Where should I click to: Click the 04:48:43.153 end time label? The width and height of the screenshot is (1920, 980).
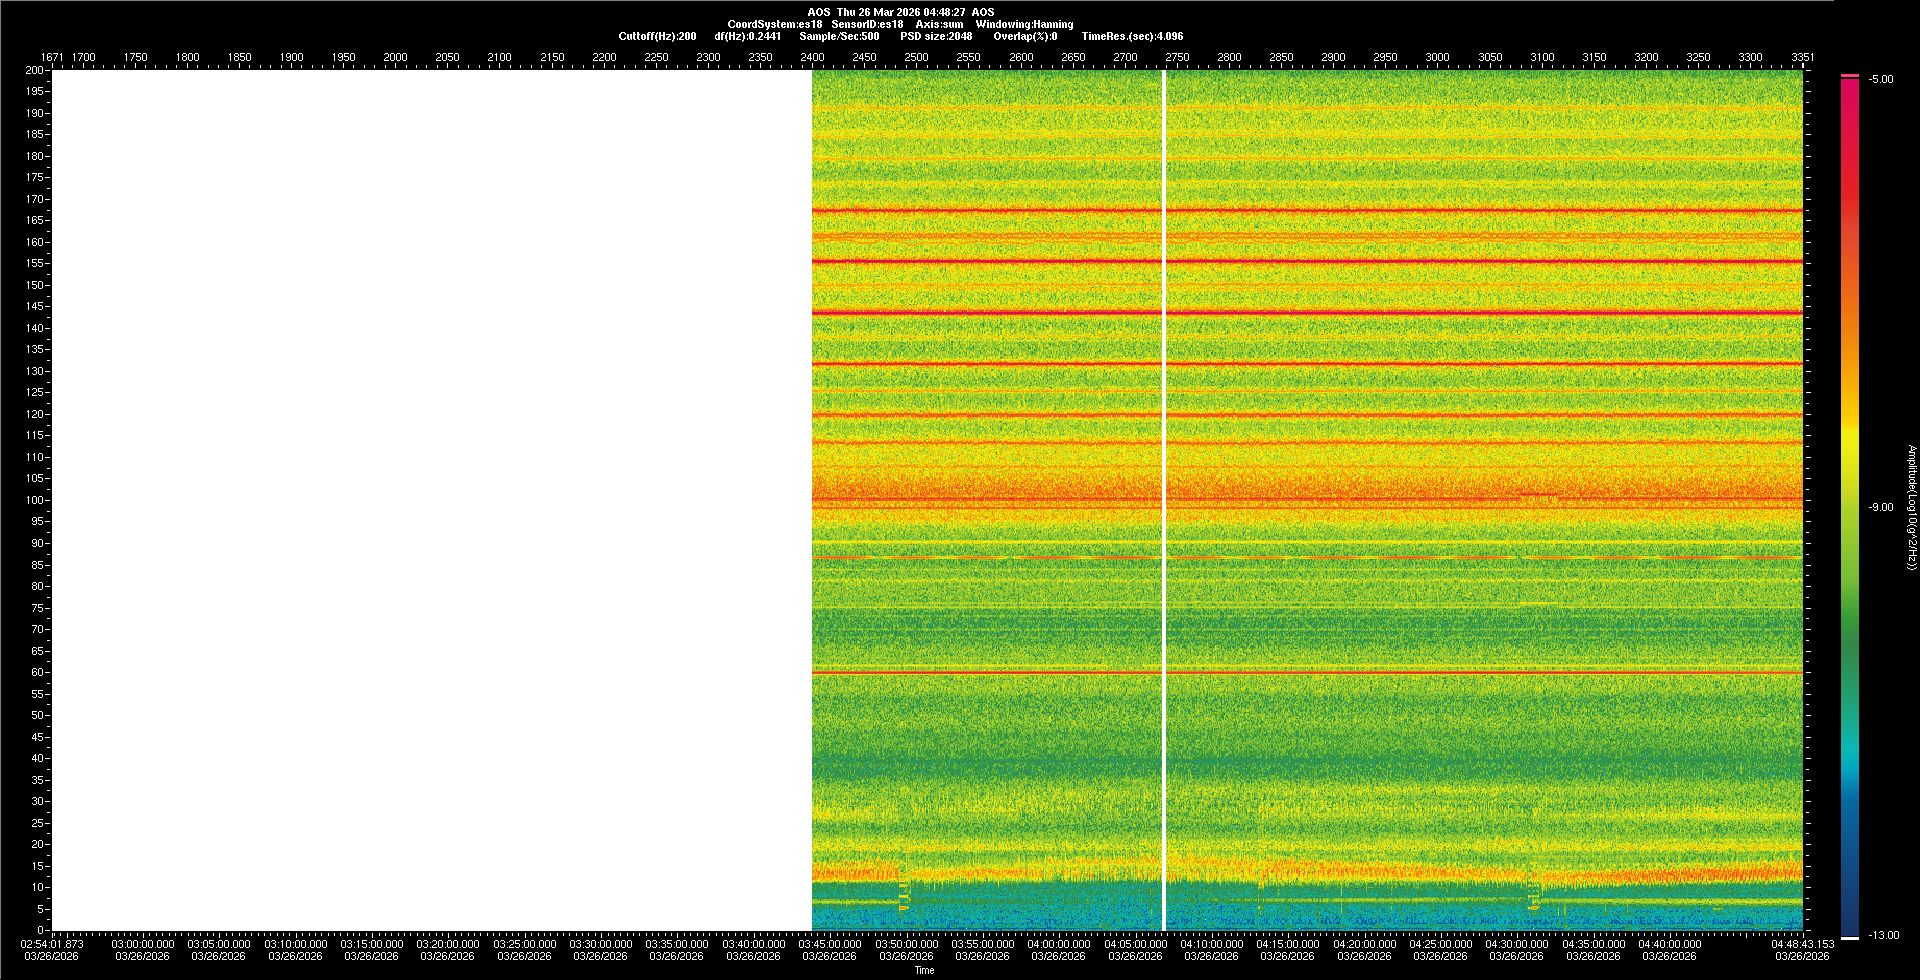pyautogui.click(x=1802, y=944)
